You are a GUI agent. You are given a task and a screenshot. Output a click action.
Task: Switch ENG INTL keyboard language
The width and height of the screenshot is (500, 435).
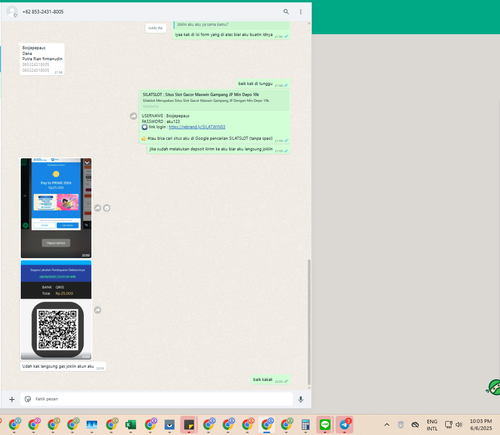click(432, 425)
